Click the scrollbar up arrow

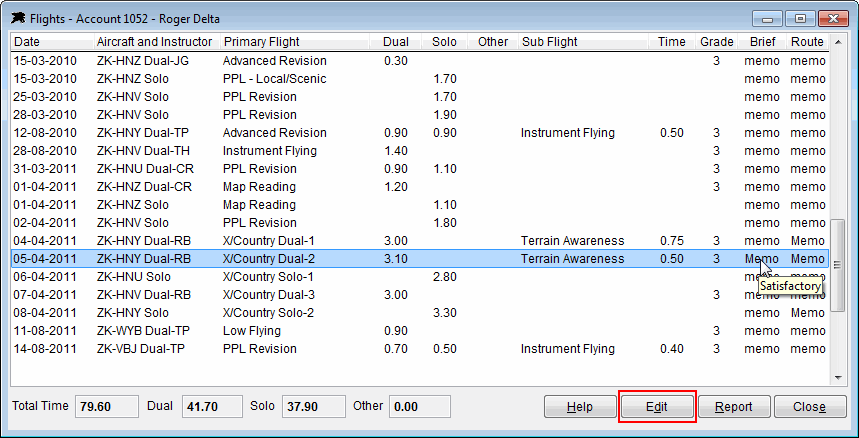click(838, 42)
